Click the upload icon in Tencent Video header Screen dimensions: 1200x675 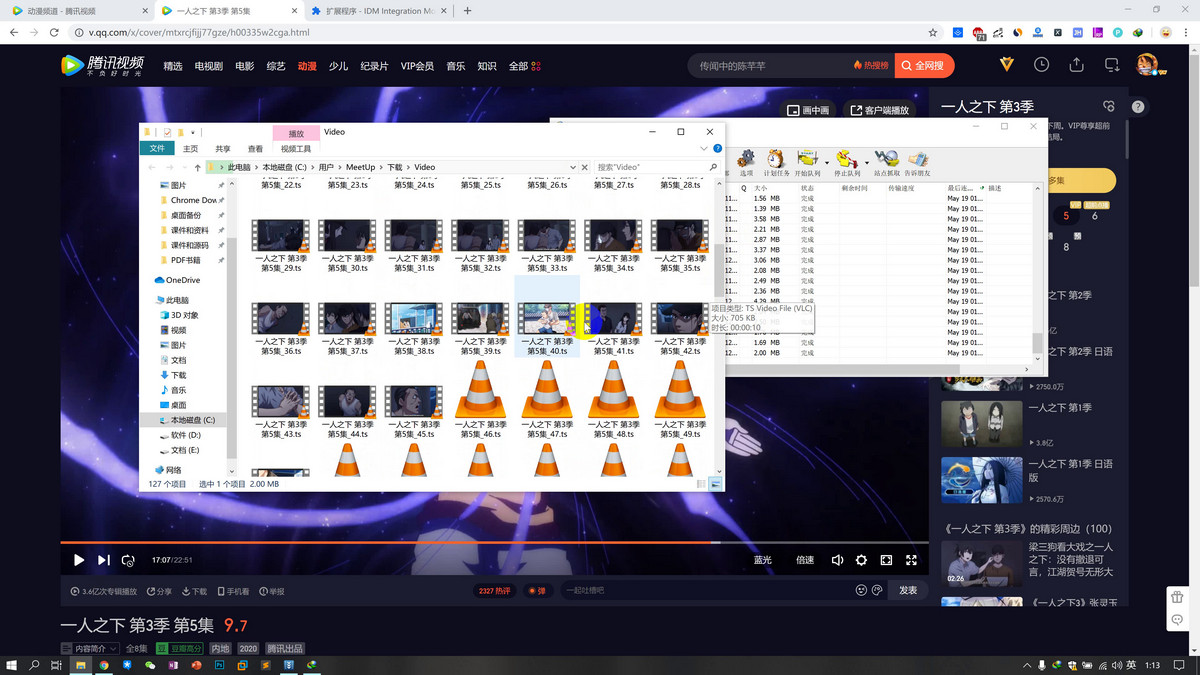pos(1077,65)
